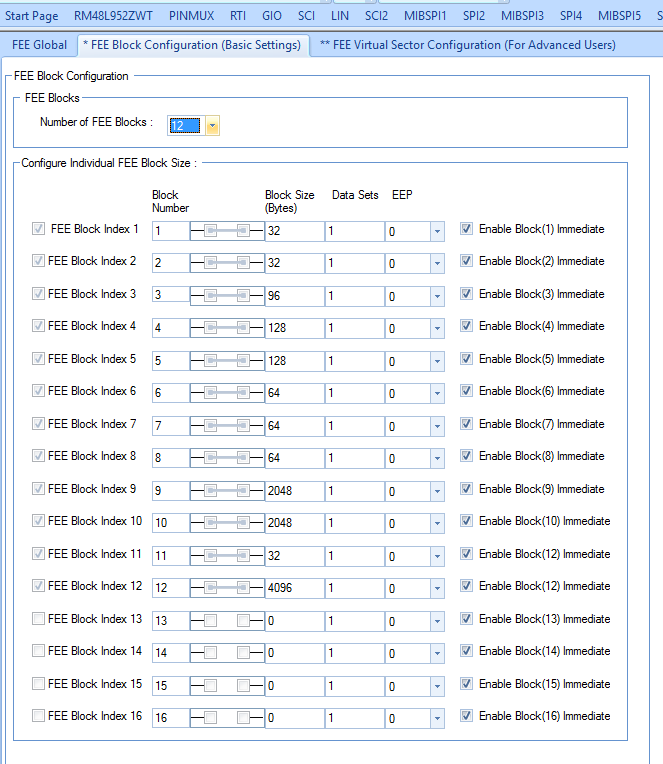Expand EEP dropdown for Block Index 13
This screenshot has height=764, width=663.
[437, 621]
